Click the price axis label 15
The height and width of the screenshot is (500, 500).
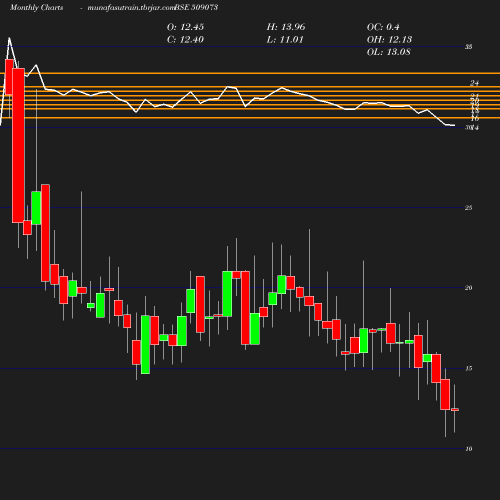pyautogui.click(x=469, y=368)
